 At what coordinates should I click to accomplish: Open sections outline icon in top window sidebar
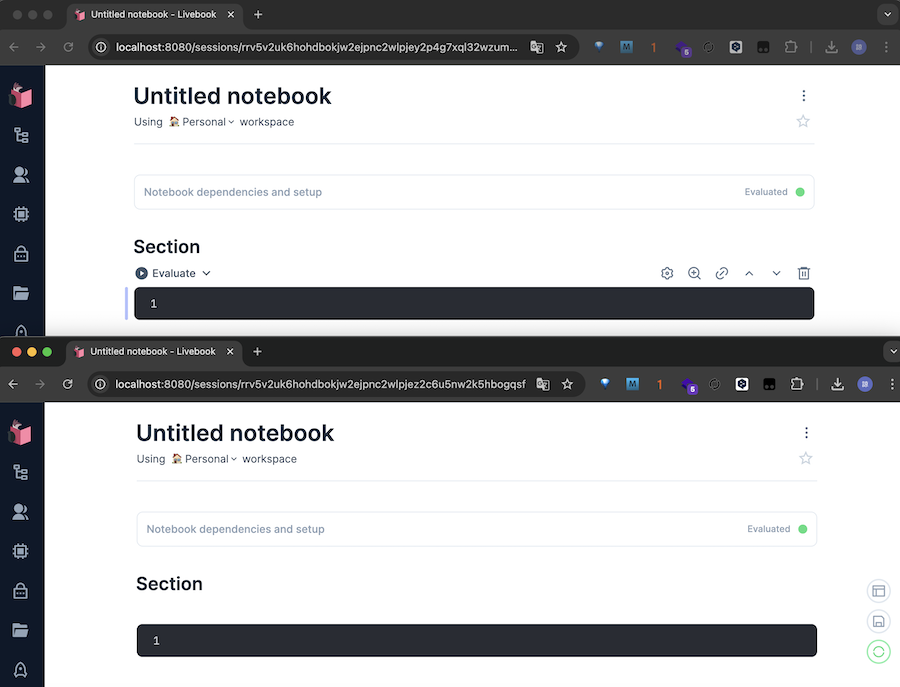pyautogui.click(x=21, y=135)
